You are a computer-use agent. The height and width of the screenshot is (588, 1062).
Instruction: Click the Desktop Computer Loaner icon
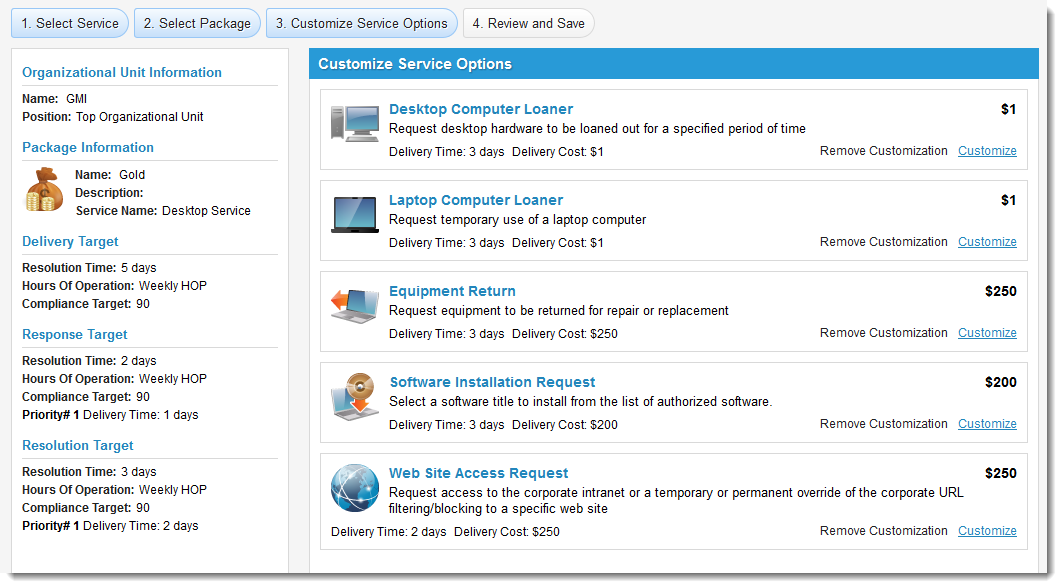(355, 123)
